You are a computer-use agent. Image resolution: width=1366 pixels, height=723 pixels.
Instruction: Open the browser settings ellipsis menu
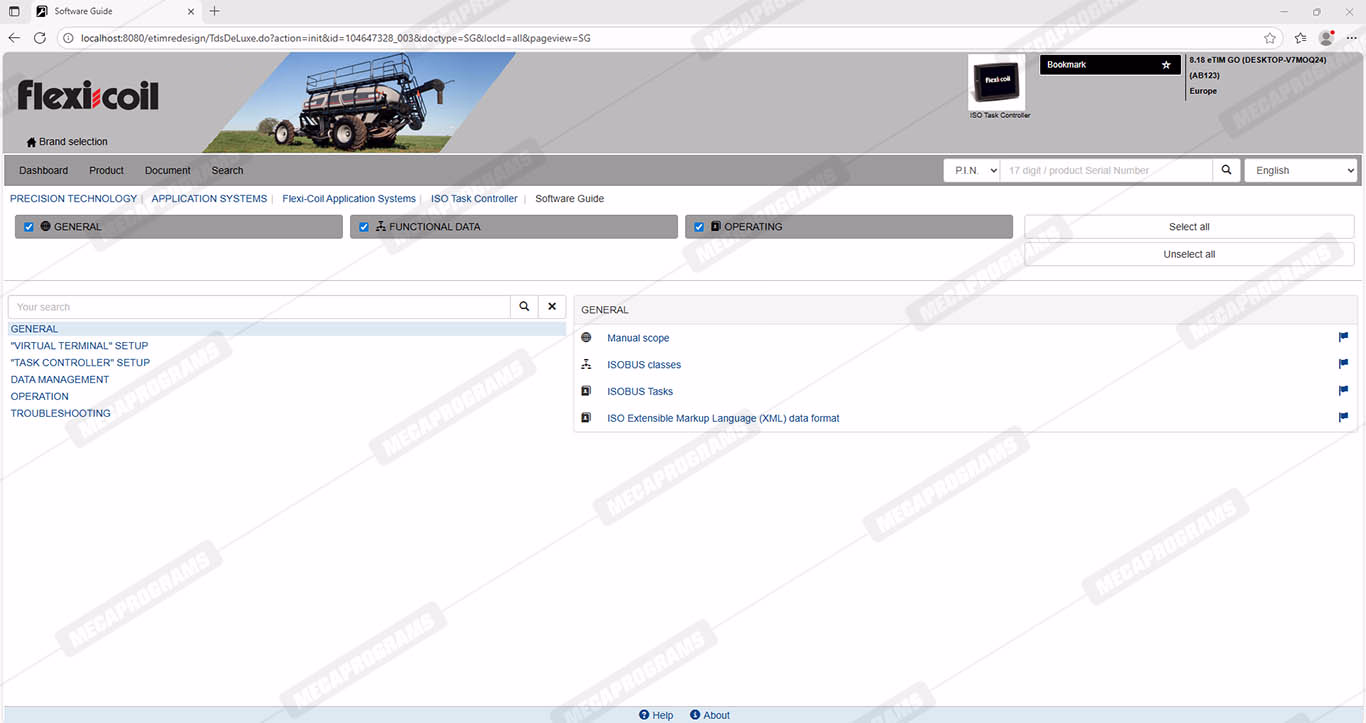[1351, 38]
